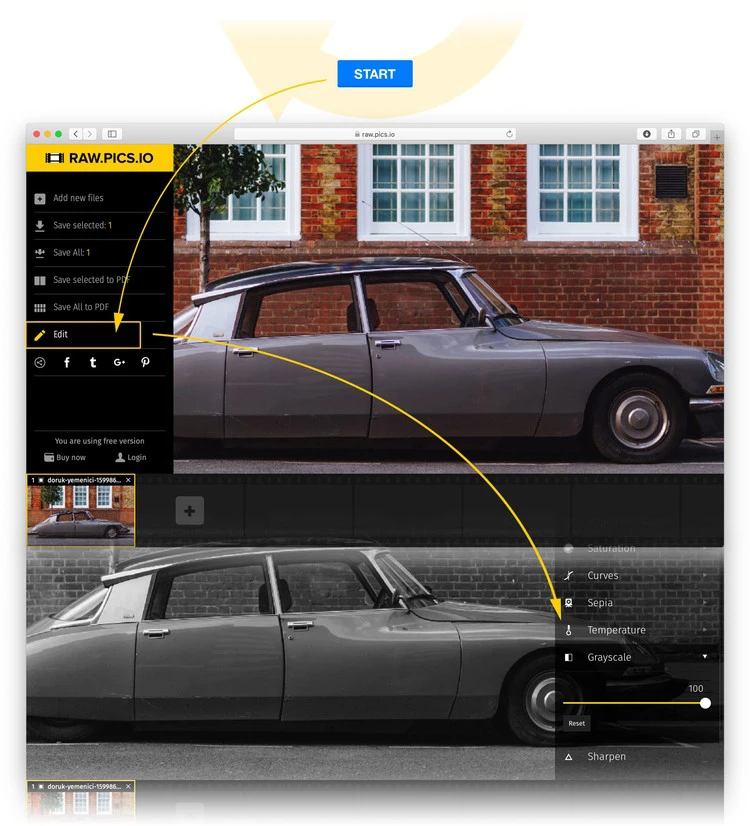Screen dimensions: 750x826
Task: Click the Curves icon
Action: [x=569, y=576]
